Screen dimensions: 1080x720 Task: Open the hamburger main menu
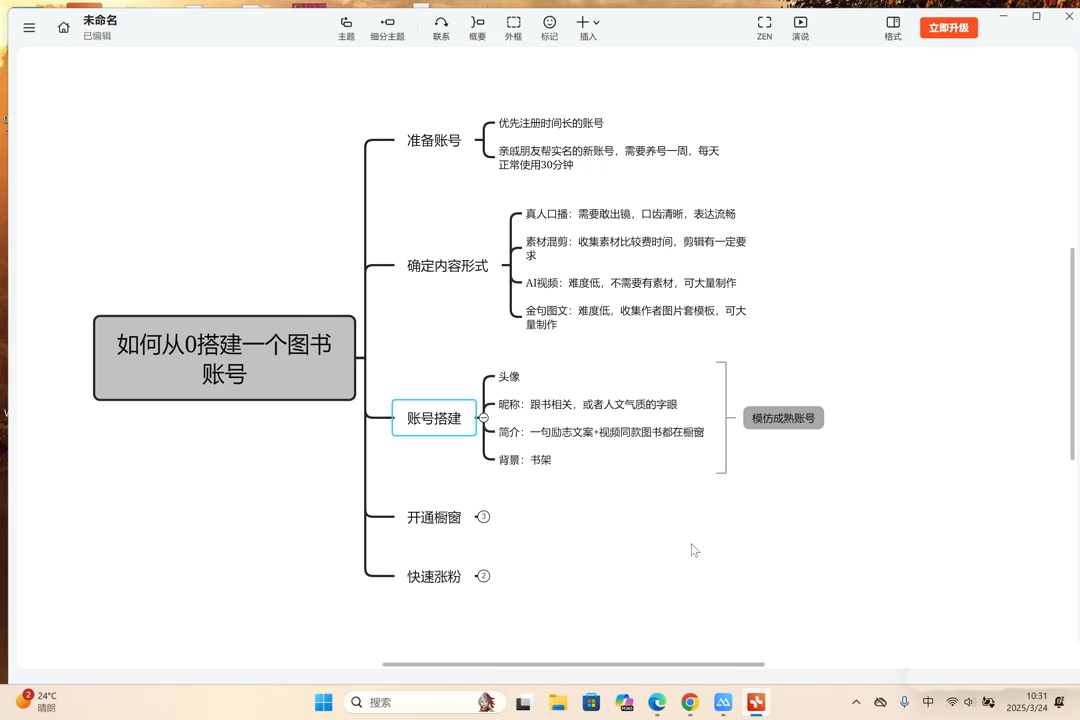[x=29, y=28]
